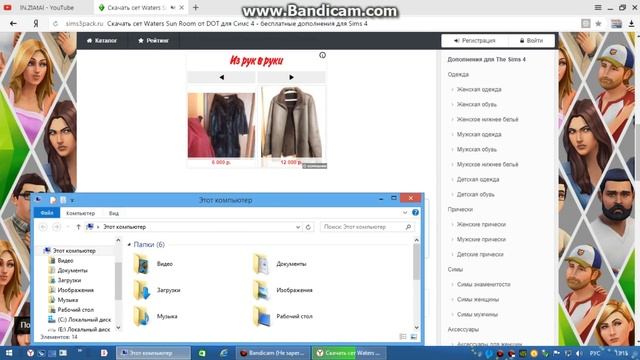
Task: Click Explorer back navigation arrow
Action: (44, 227)
